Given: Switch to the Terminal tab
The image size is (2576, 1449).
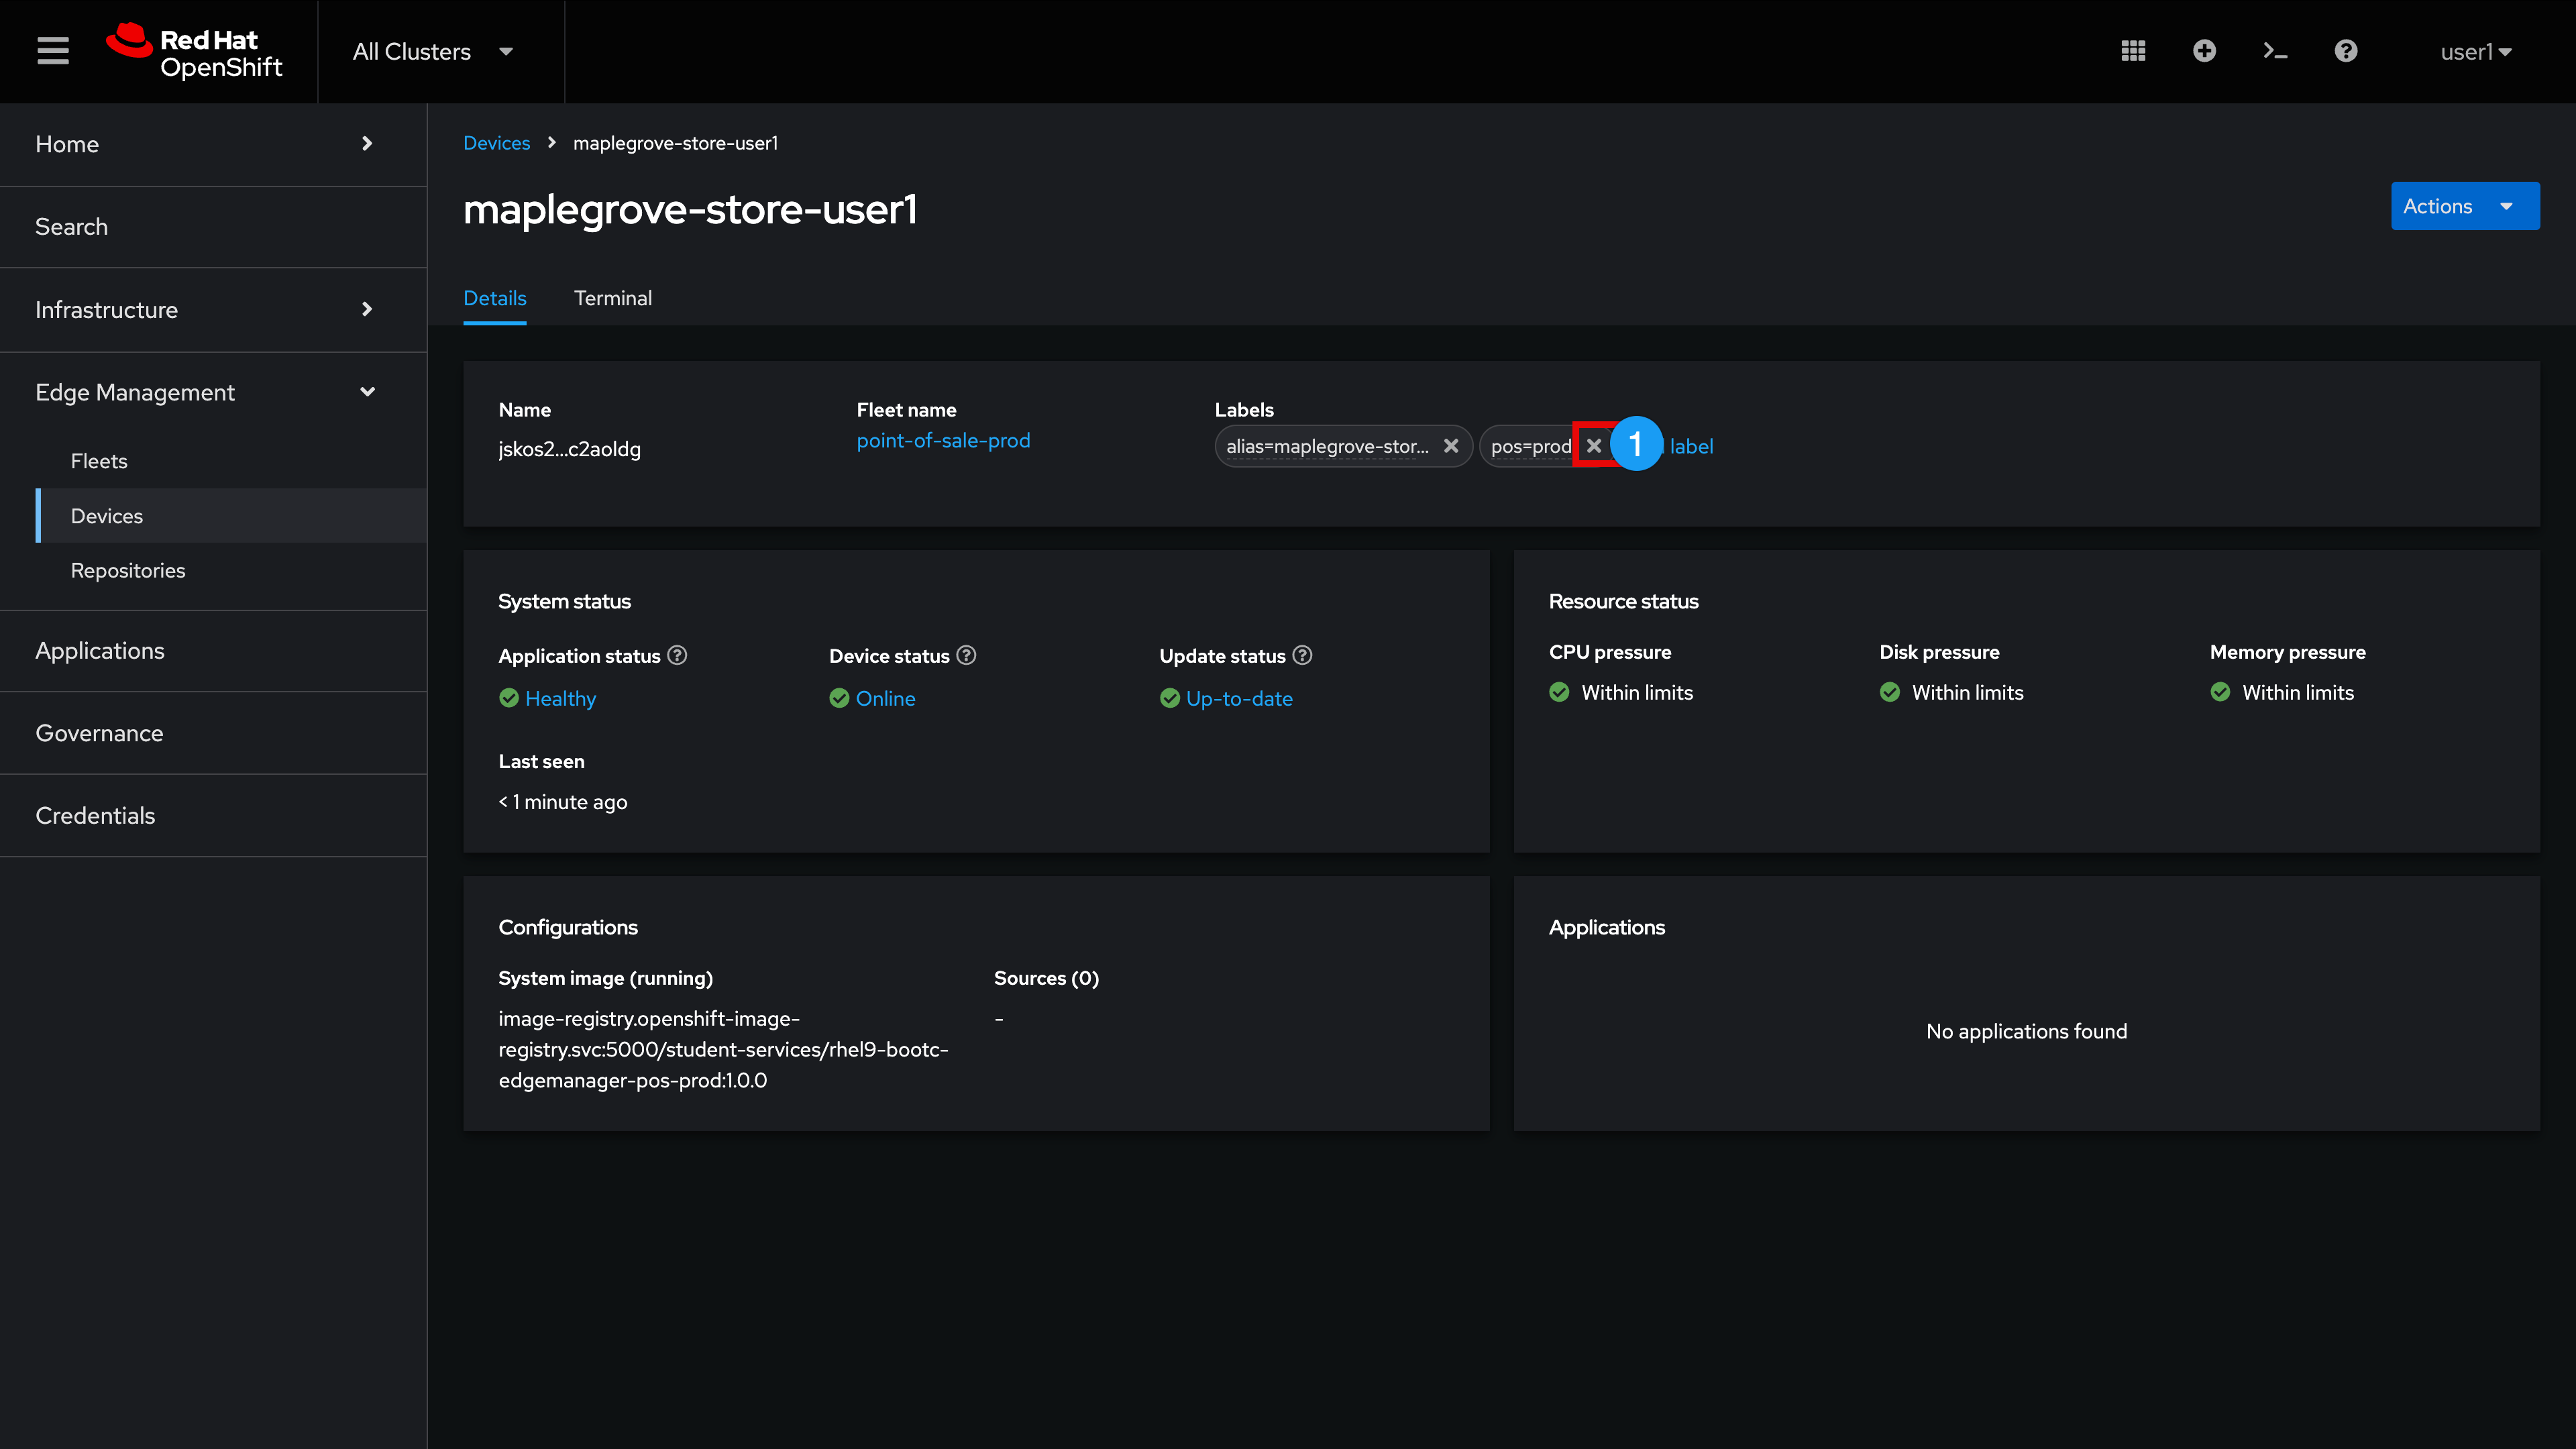Looking at the screenshot, I should pyautogui.click(x=613, y=298).
